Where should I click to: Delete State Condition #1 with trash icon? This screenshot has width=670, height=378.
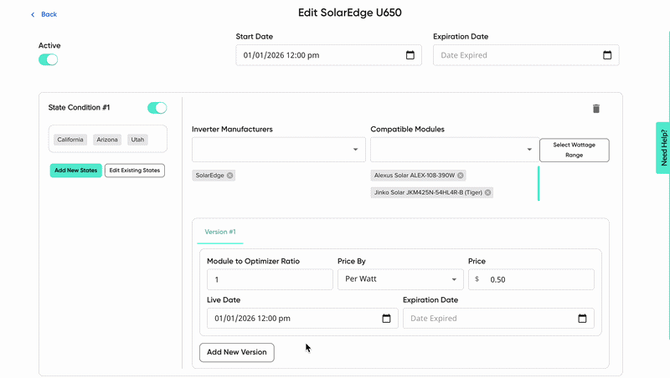point(596,108)
